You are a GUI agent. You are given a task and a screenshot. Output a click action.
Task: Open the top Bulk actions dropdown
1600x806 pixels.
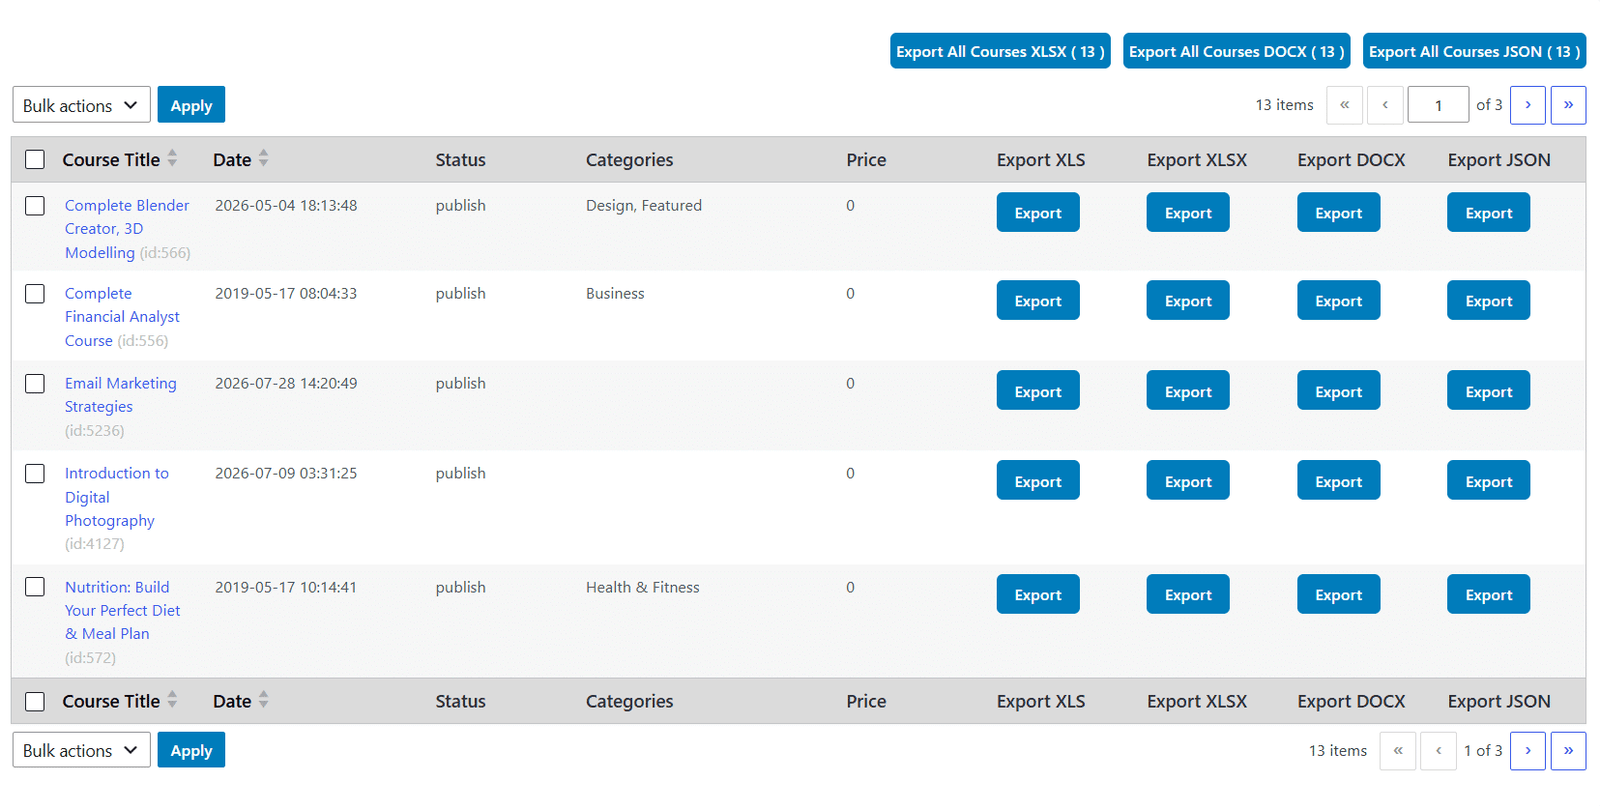pos(81,105)
